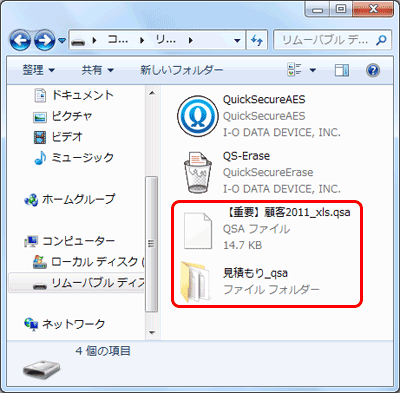400x393 pixels.
Task: Click the コンピューター monitor icon
Action: (31, 242)
